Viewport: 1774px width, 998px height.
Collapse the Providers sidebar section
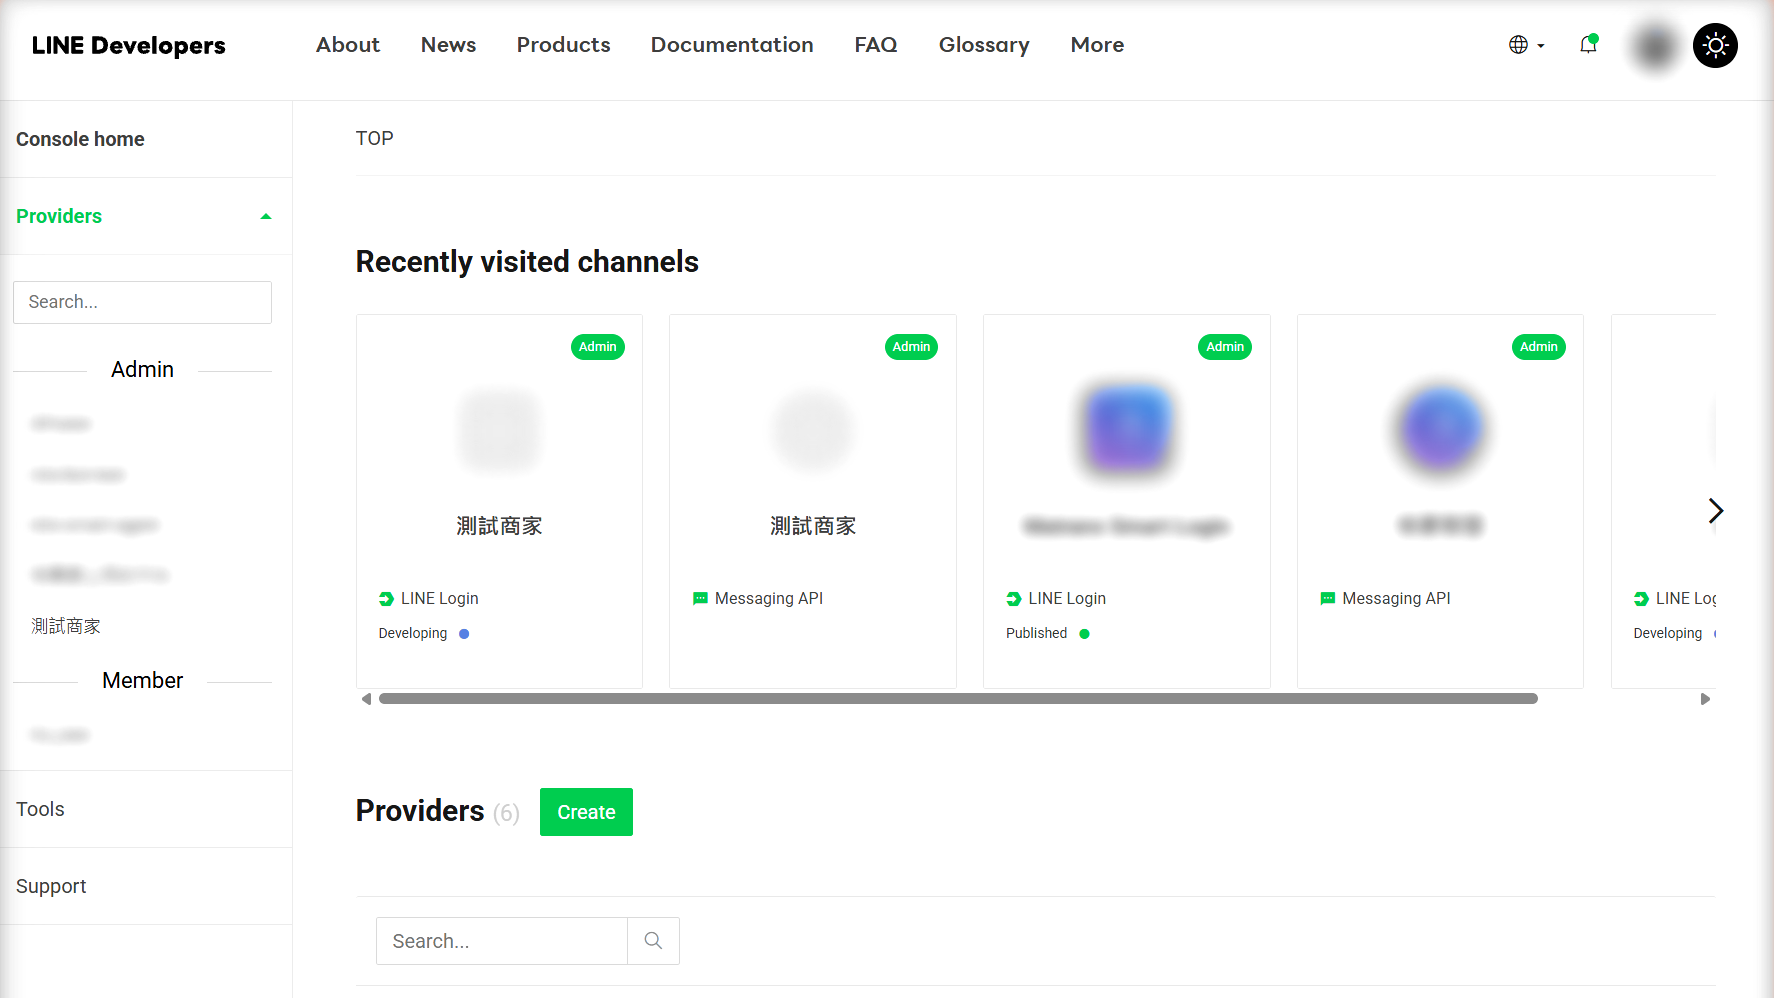[146, 216]
